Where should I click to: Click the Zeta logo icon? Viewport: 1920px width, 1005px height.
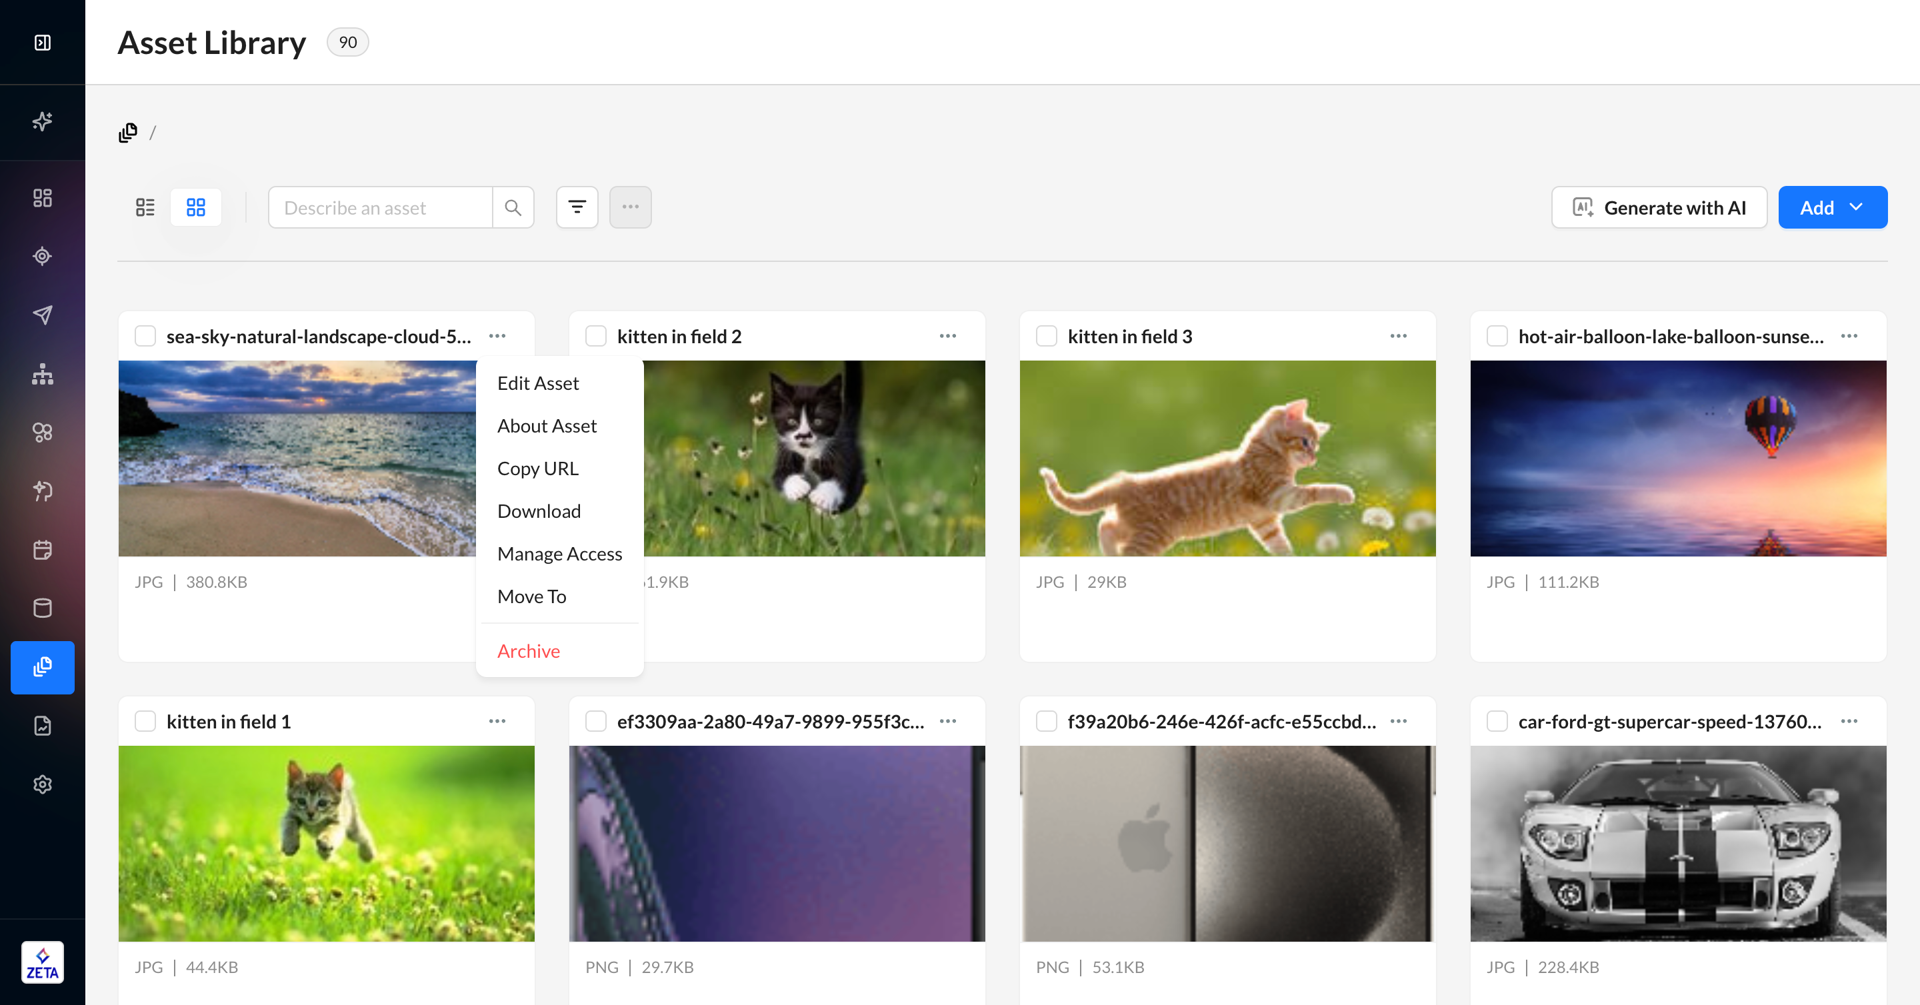click(x=42, y=962)
